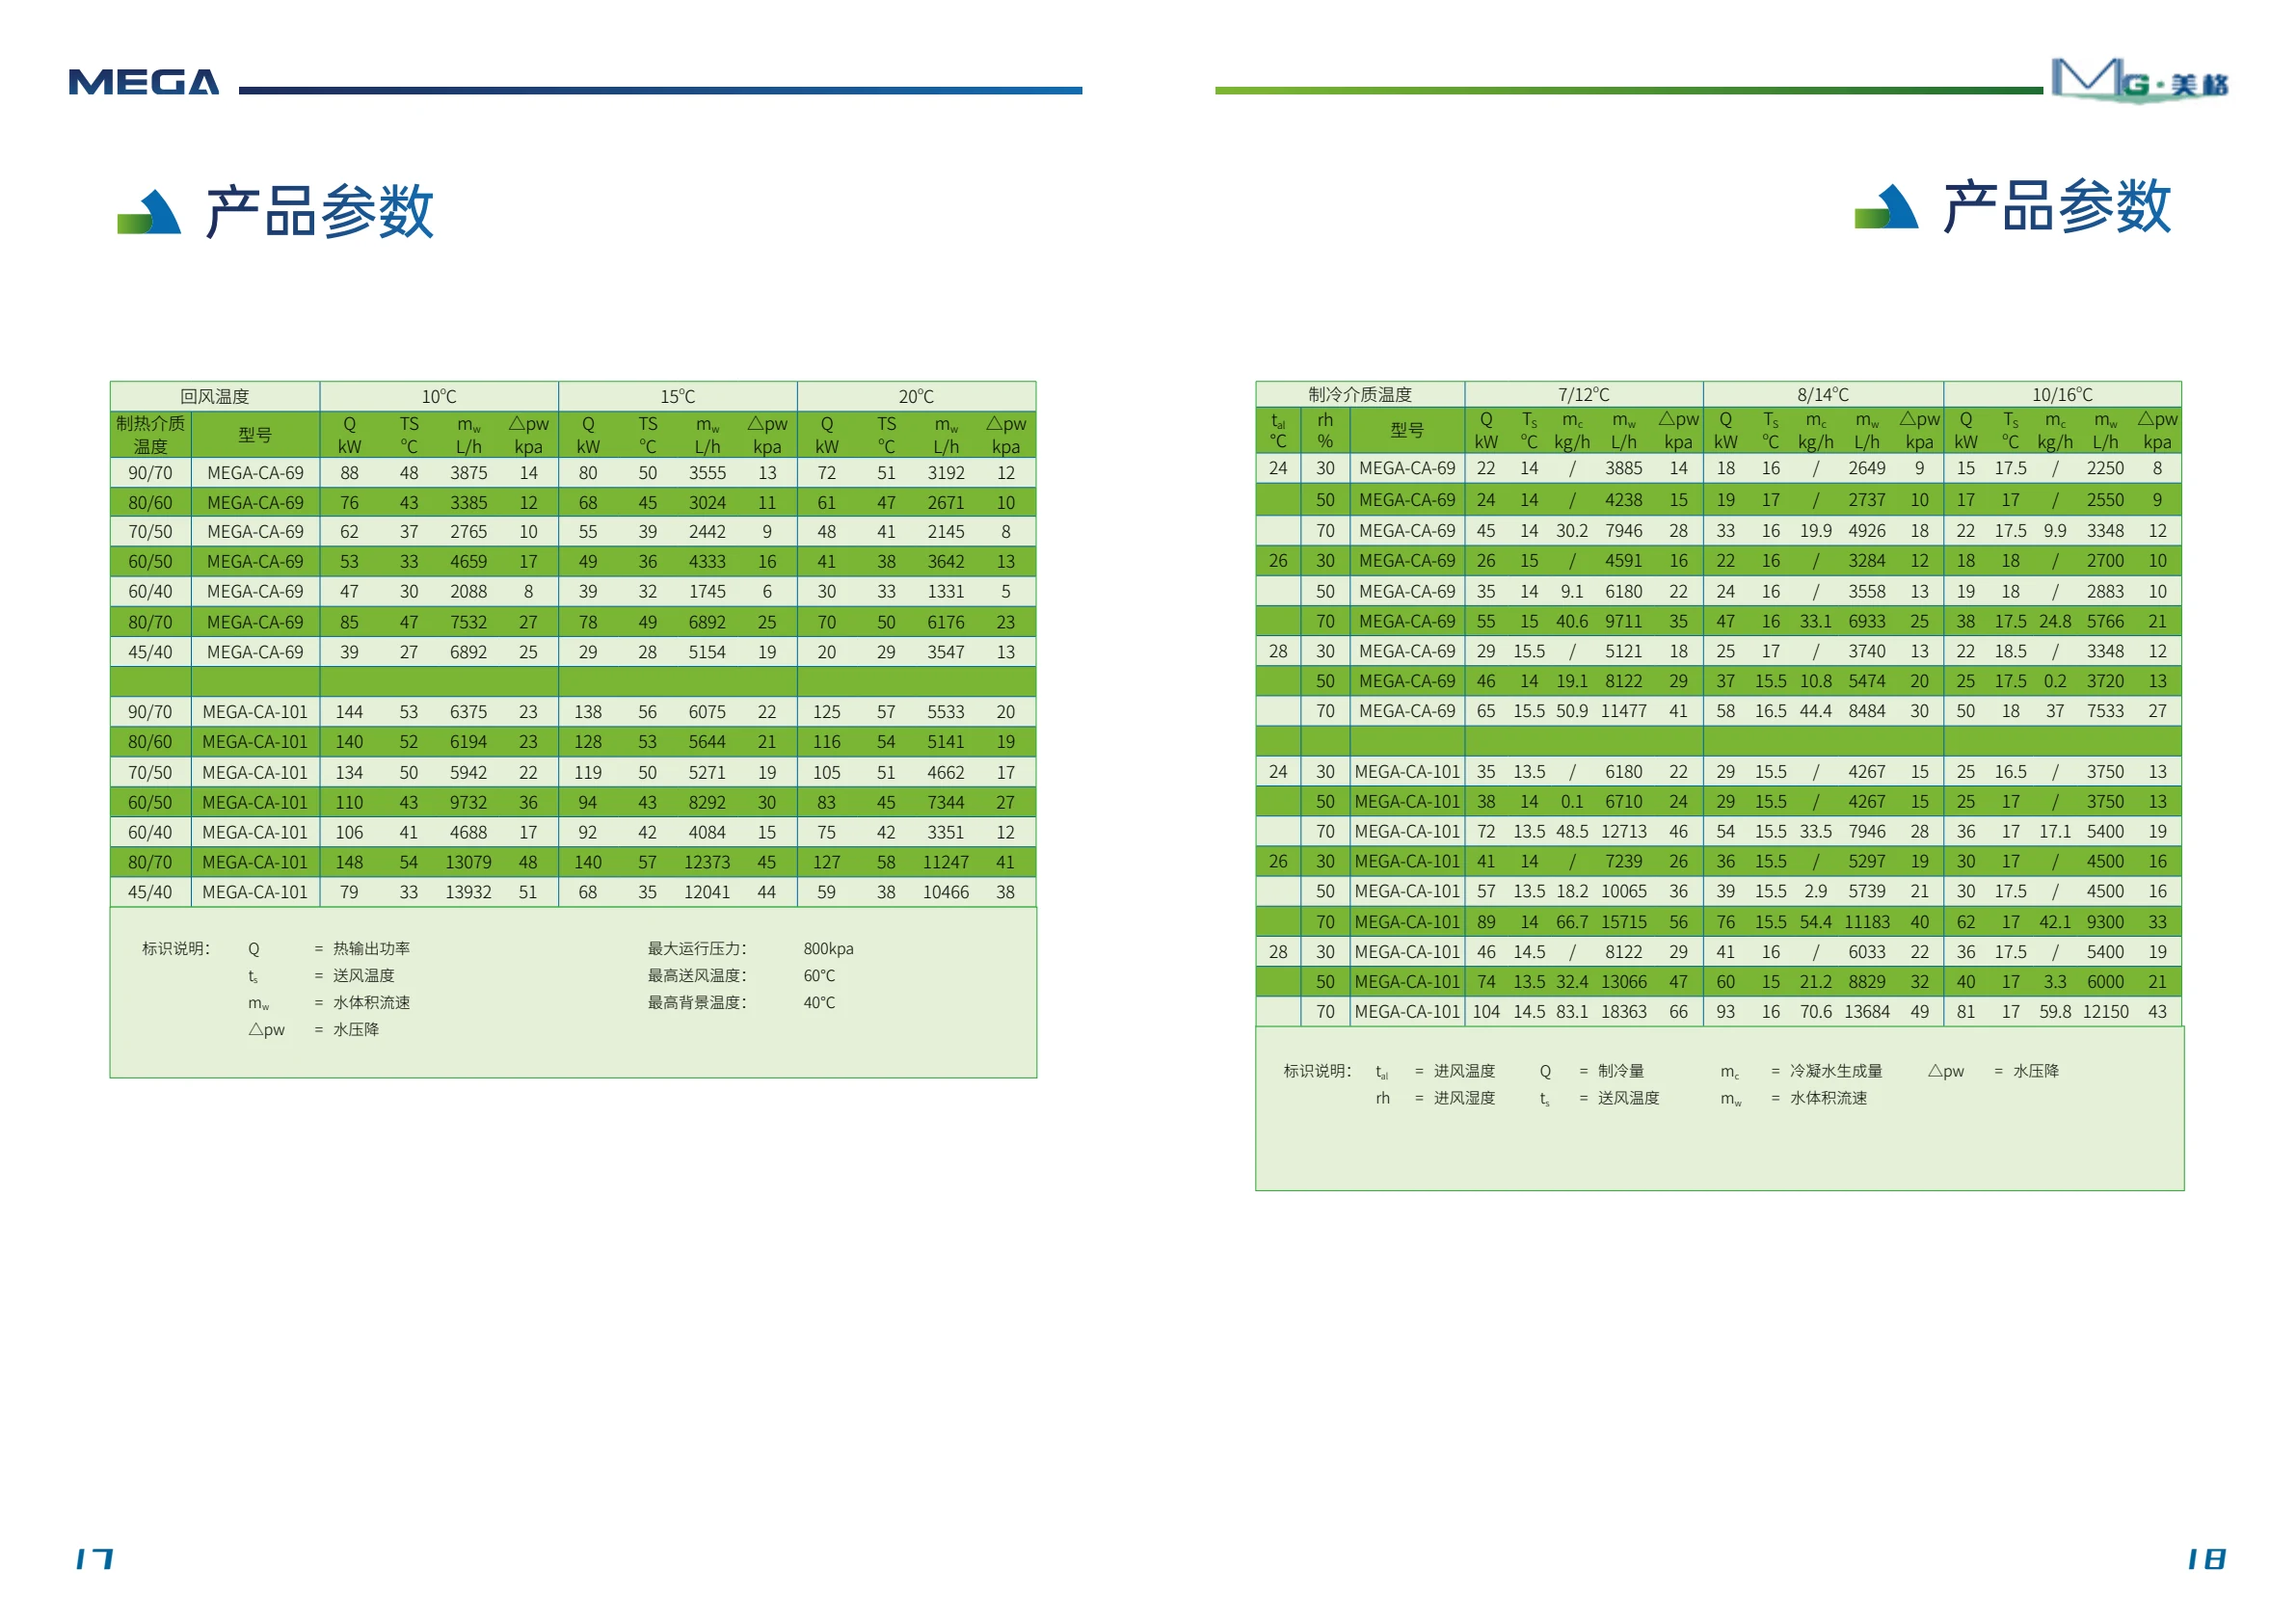The height and width of the screenshot is (1623, 2296).
Task: Click the cell showing 7533
Action: click(2105, 711)
